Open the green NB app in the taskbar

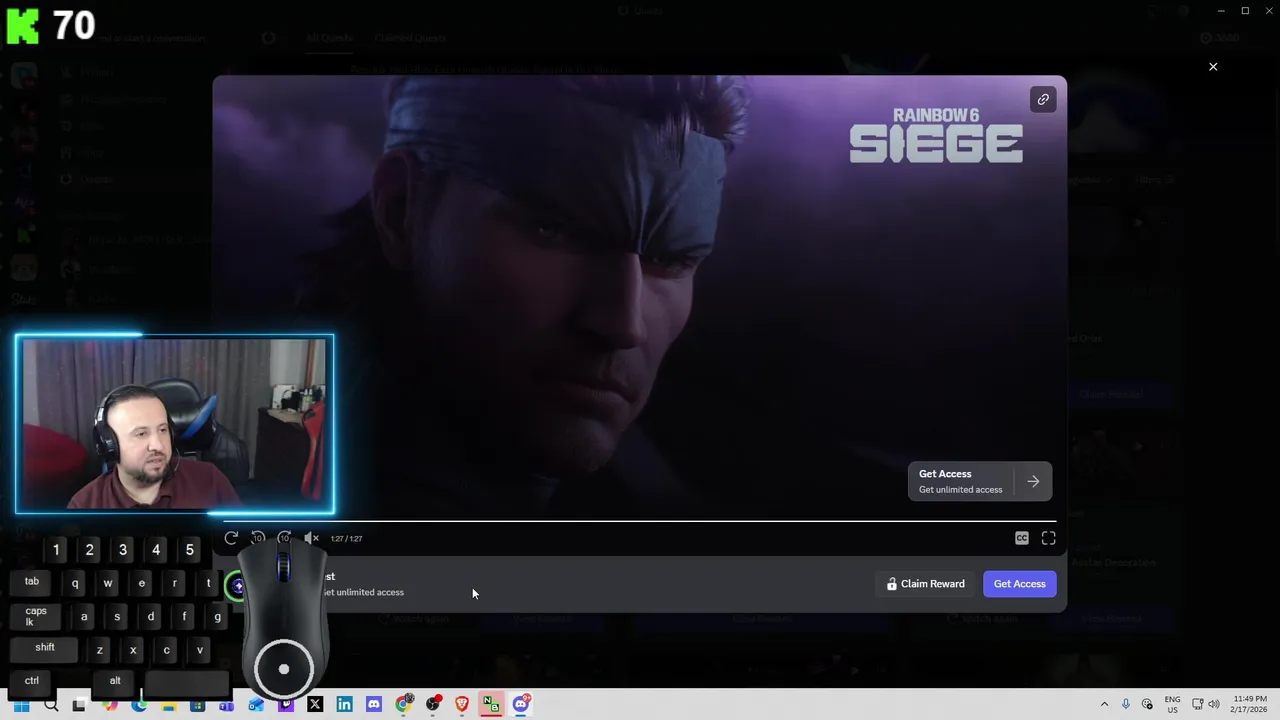(x=491, y=704)
